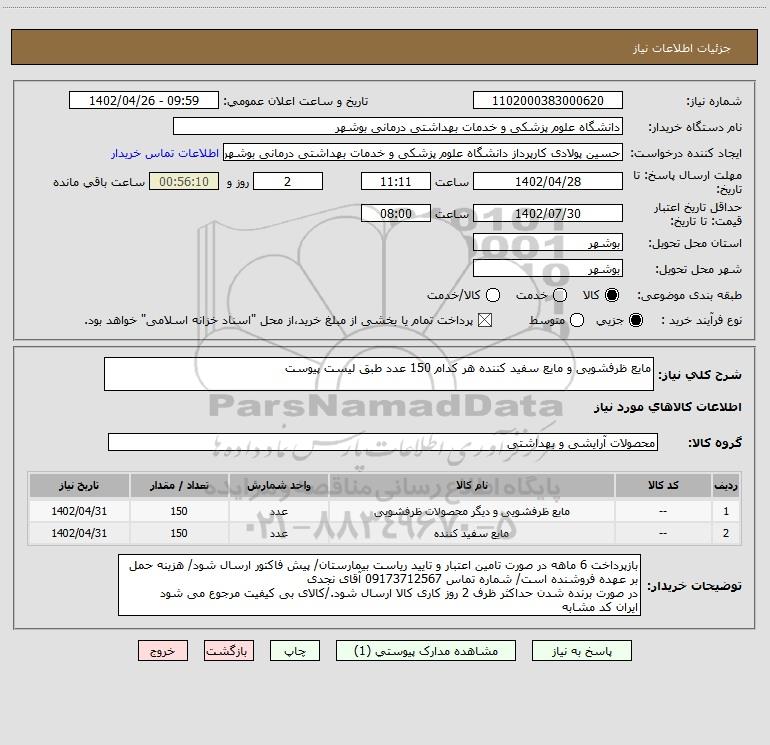
Task: Choose the متوسط purchase type radio
Action: pos(577,320)
